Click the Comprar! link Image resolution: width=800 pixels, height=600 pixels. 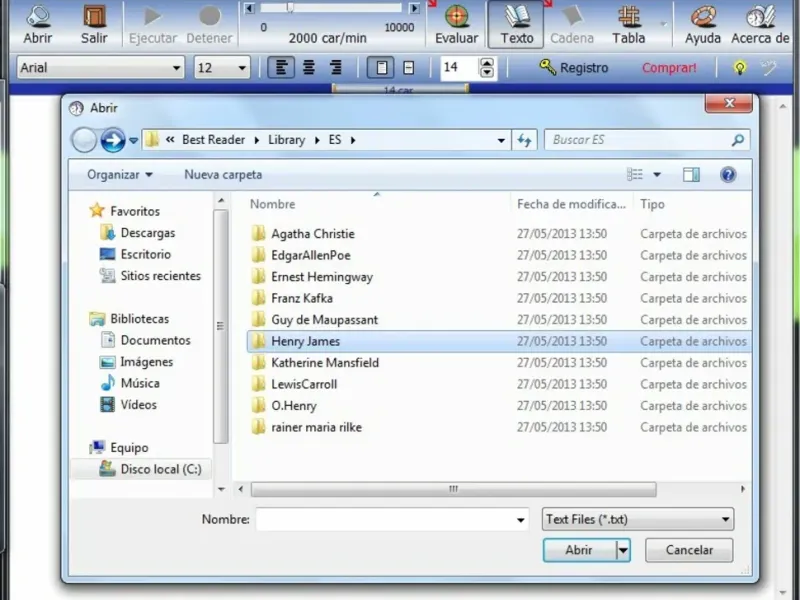(669, 68)
